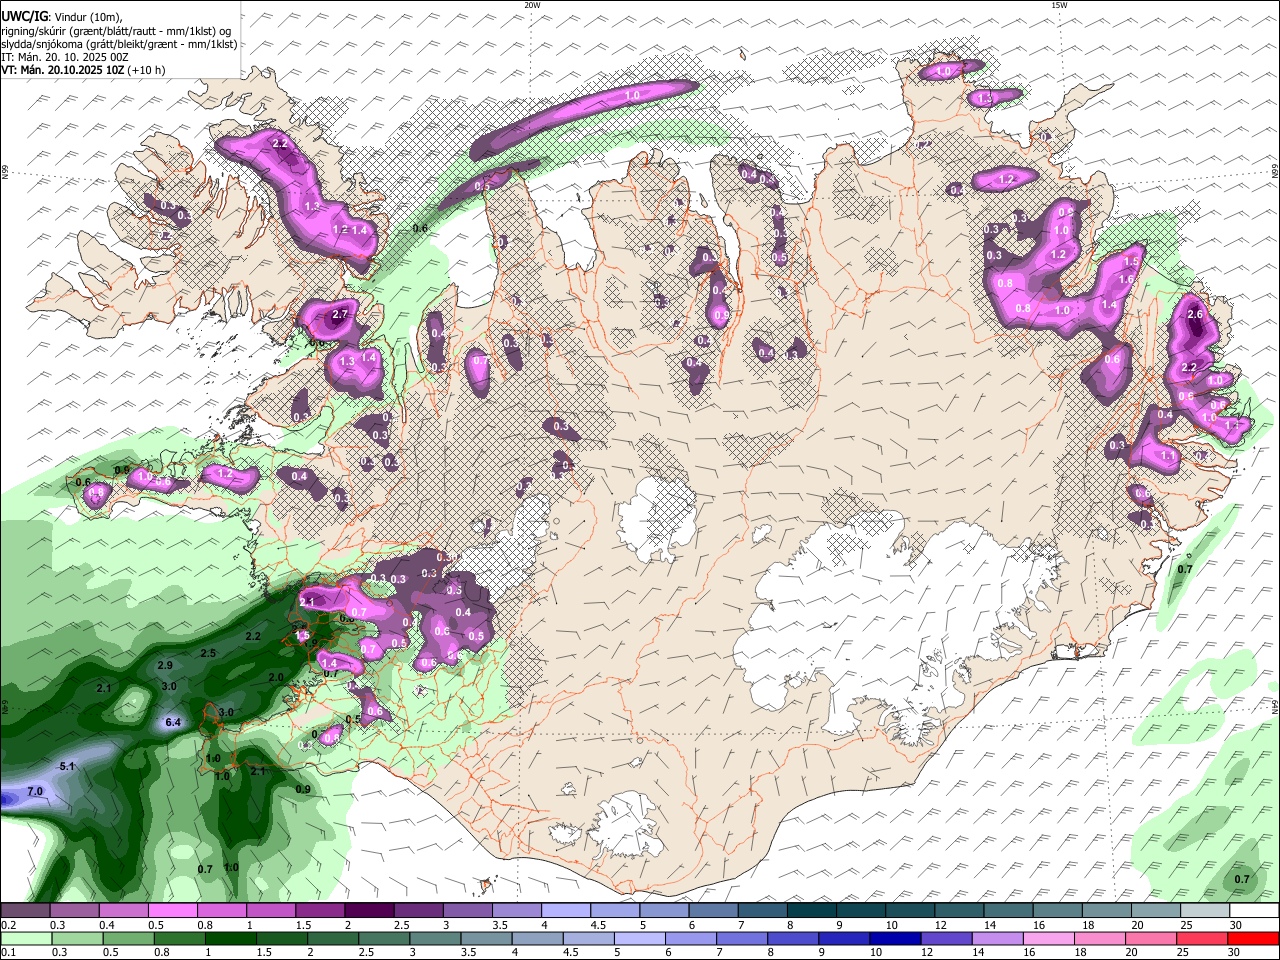Viewport: 1280px width, 960px height.
Task: Pick upper scale swatch between 0.2 and 0.3
Action: point(24,910)
